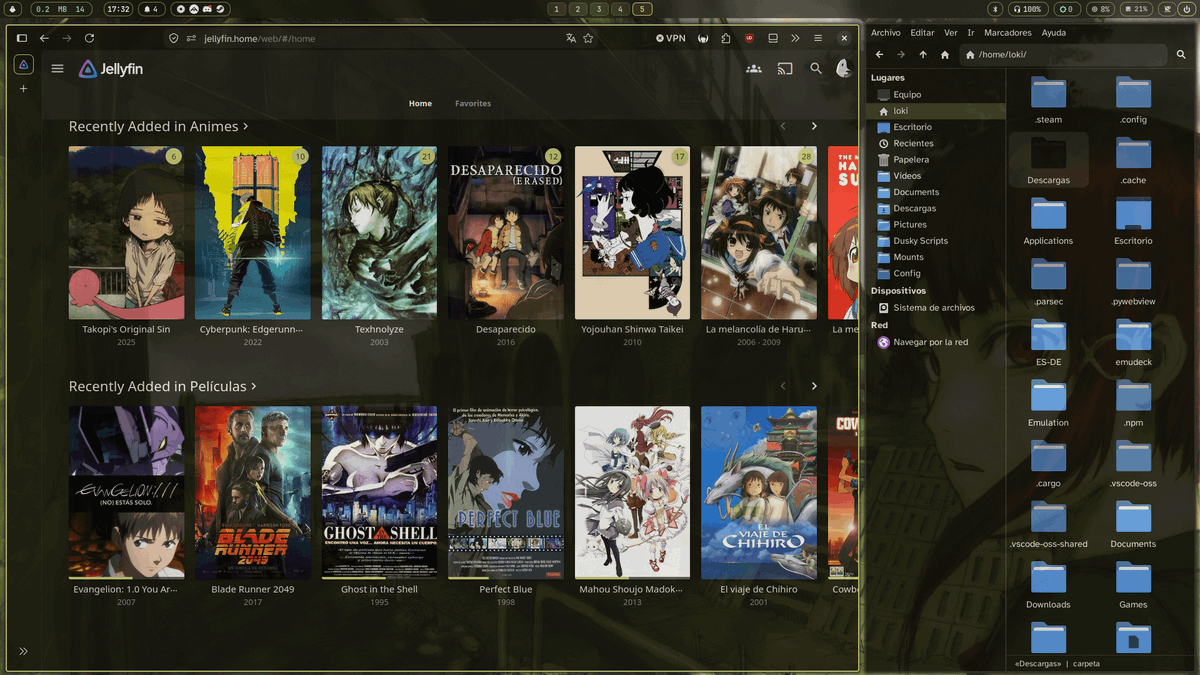1200x675 pixels.
Task: Switch to workspace 3
Action: click(599, 9)
